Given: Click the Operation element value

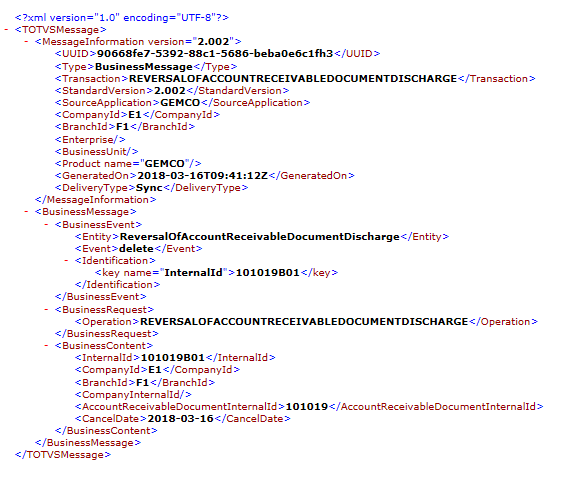Looking at the screenshot, I should click(x=304, y=322).
